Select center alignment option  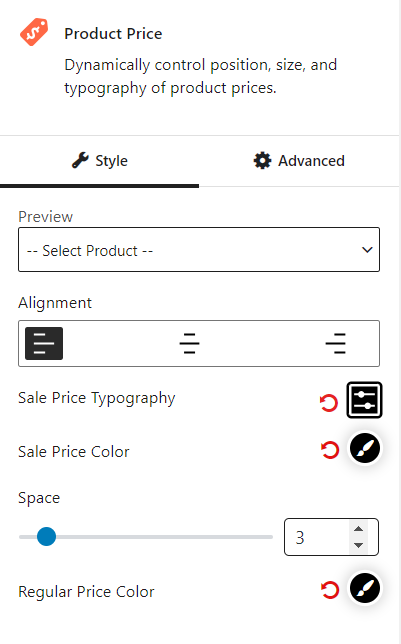click(x=189, y=343)
